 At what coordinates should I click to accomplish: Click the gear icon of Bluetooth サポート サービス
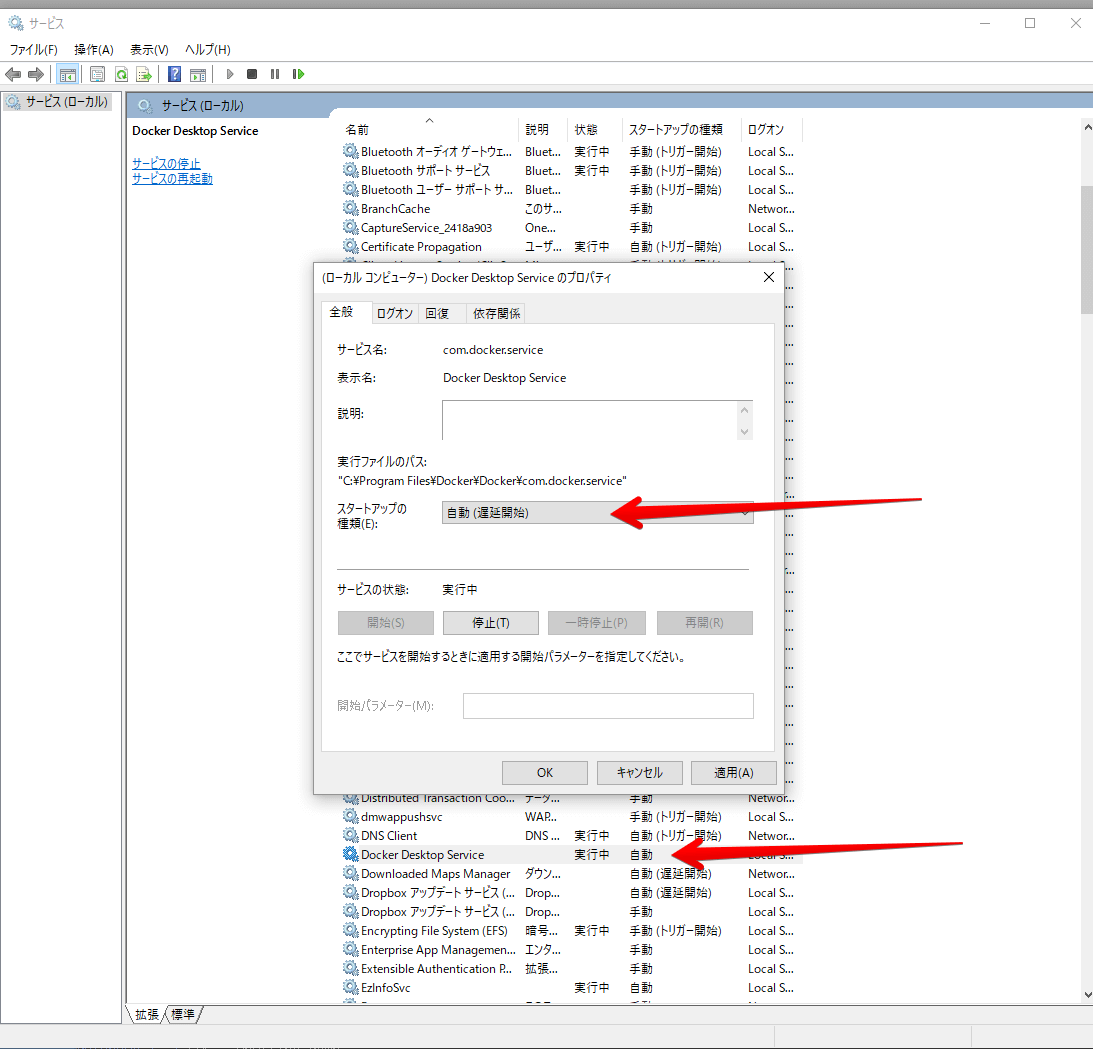click(351, 170)
